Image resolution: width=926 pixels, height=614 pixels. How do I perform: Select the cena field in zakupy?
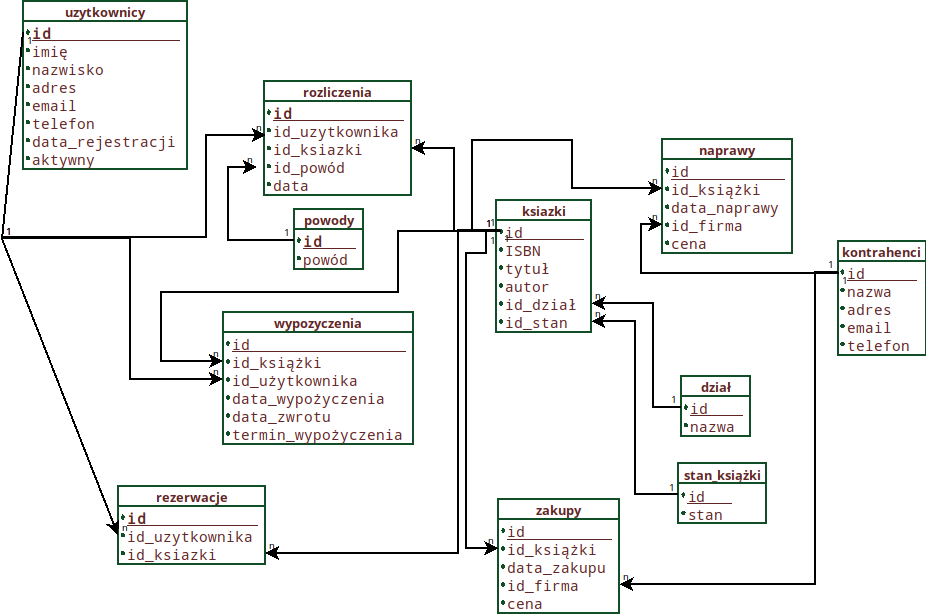pos(524,605)
